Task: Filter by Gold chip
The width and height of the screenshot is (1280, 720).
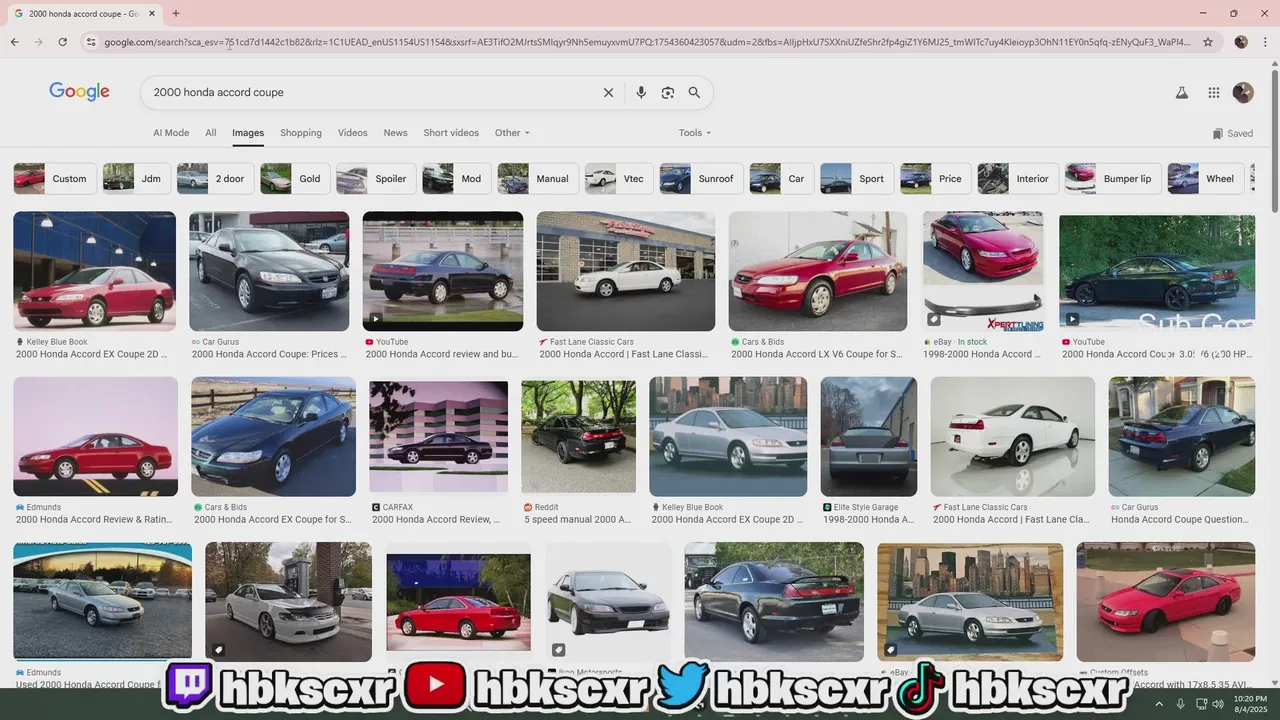Action: click(295, 179)
